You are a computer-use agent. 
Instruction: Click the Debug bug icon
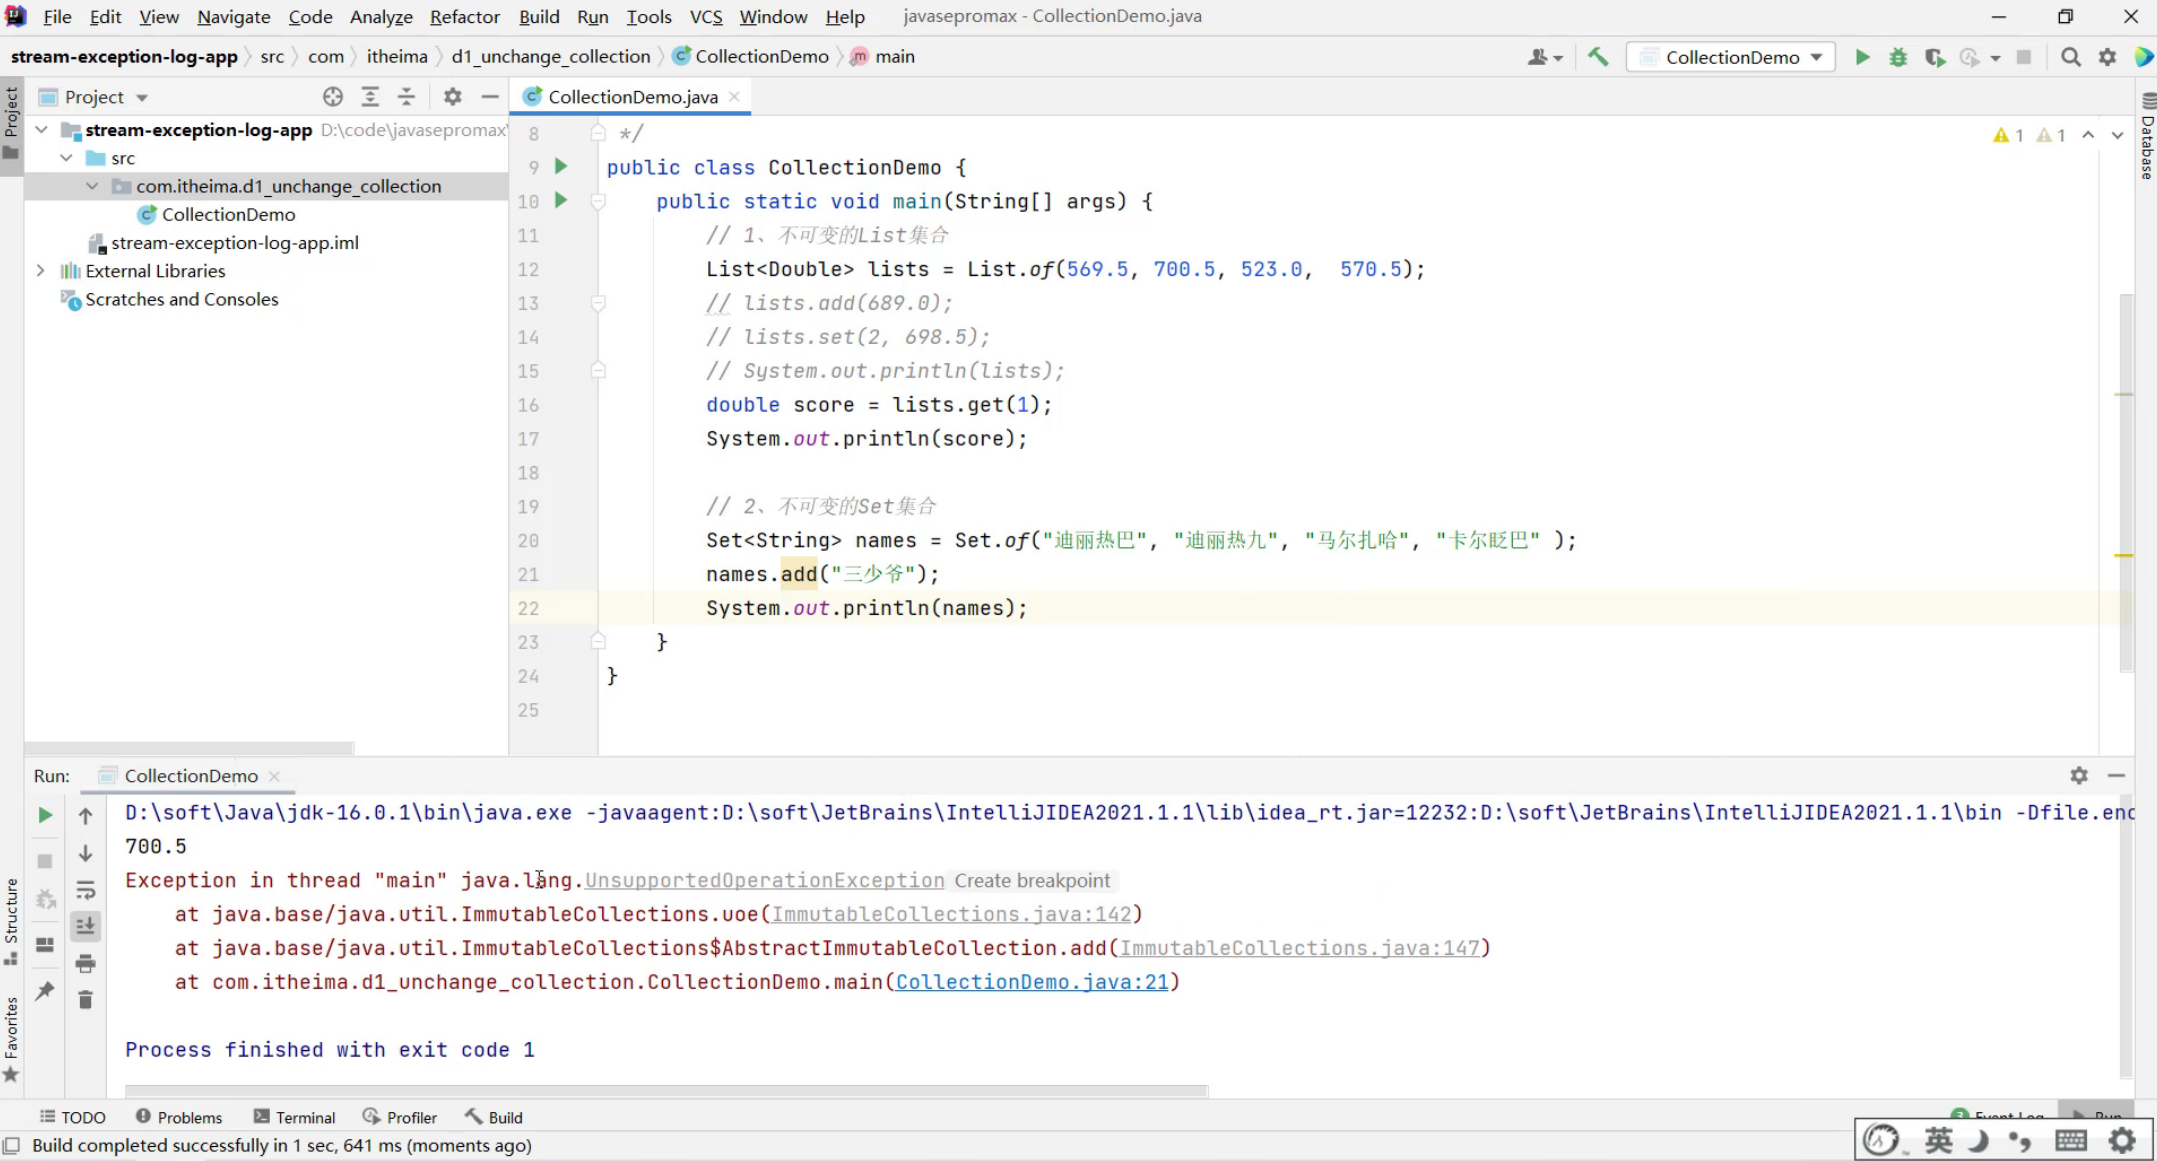coord(1897,57)
